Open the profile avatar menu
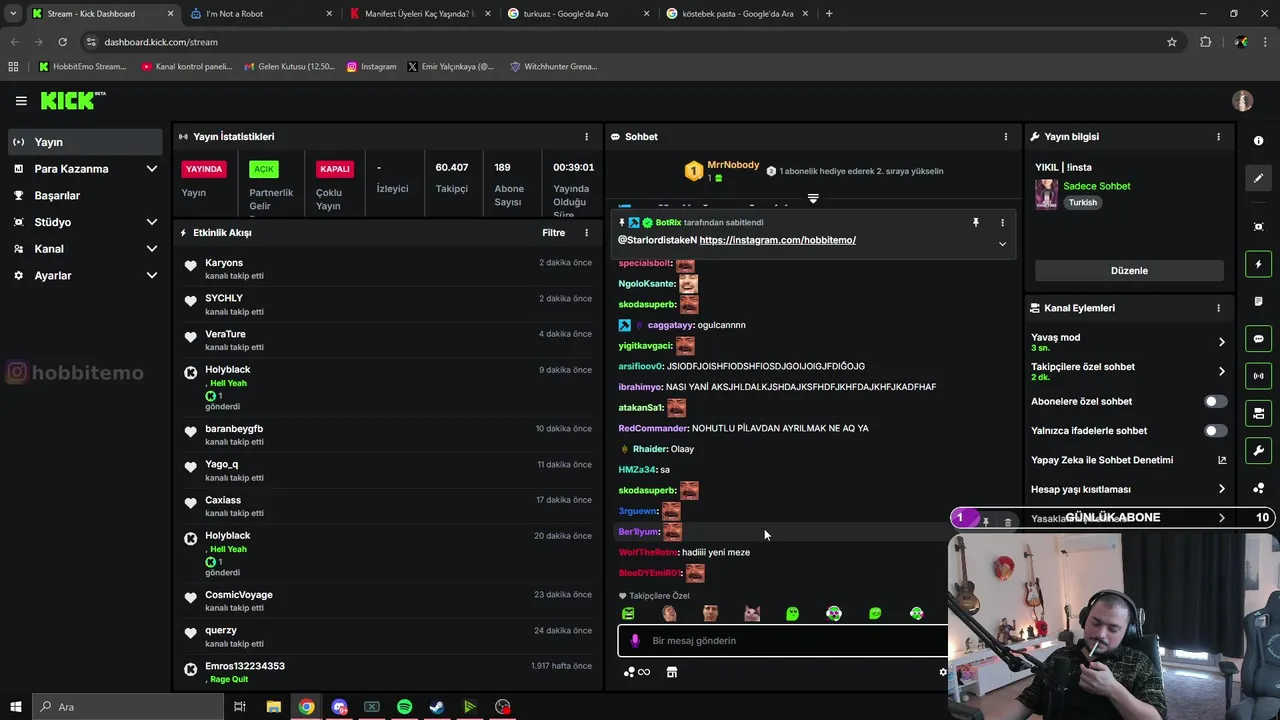The height and width of the screenshot is (720, 1280). [1243, 101]
